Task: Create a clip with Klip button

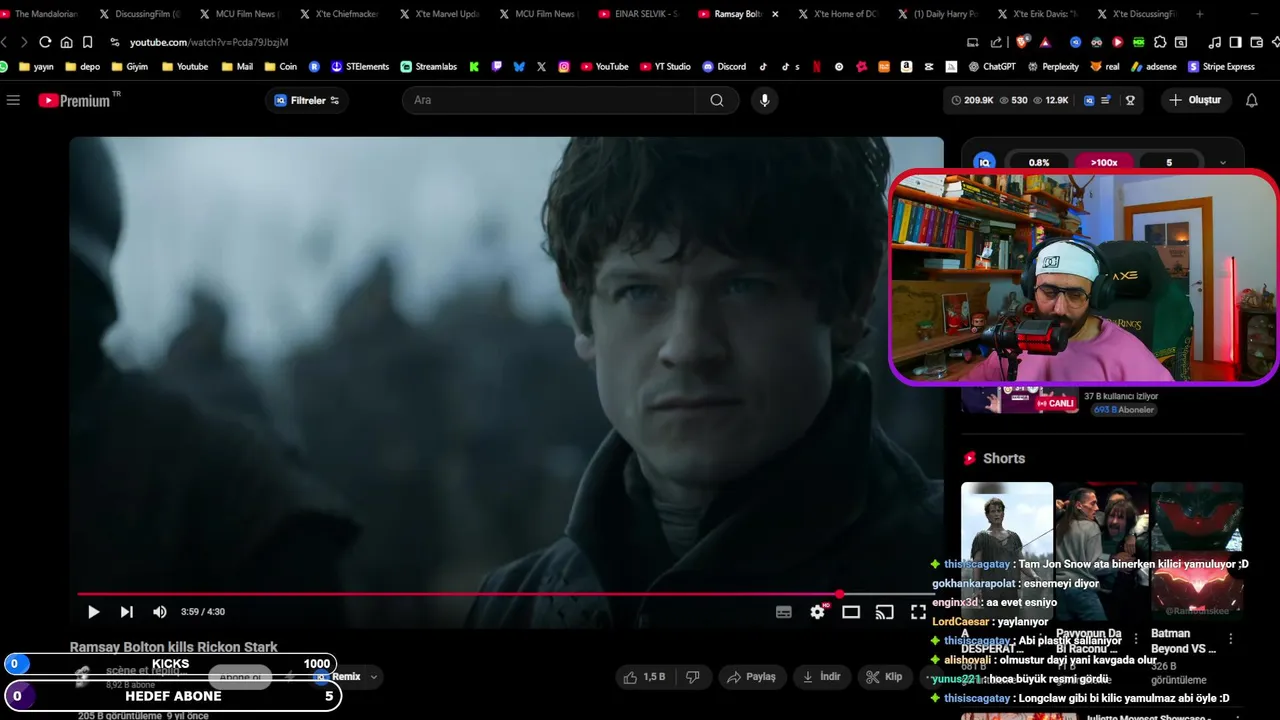Action: click(x=884, y=677)
